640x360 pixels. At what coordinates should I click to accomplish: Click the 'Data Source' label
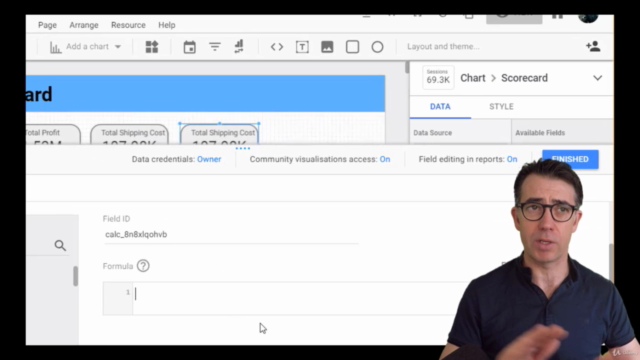432,133
